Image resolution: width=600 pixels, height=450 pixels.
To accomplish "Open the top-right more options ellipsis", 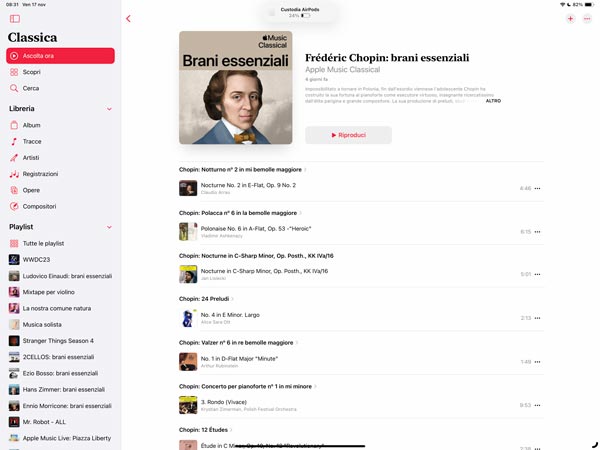I will click(587, 18).
